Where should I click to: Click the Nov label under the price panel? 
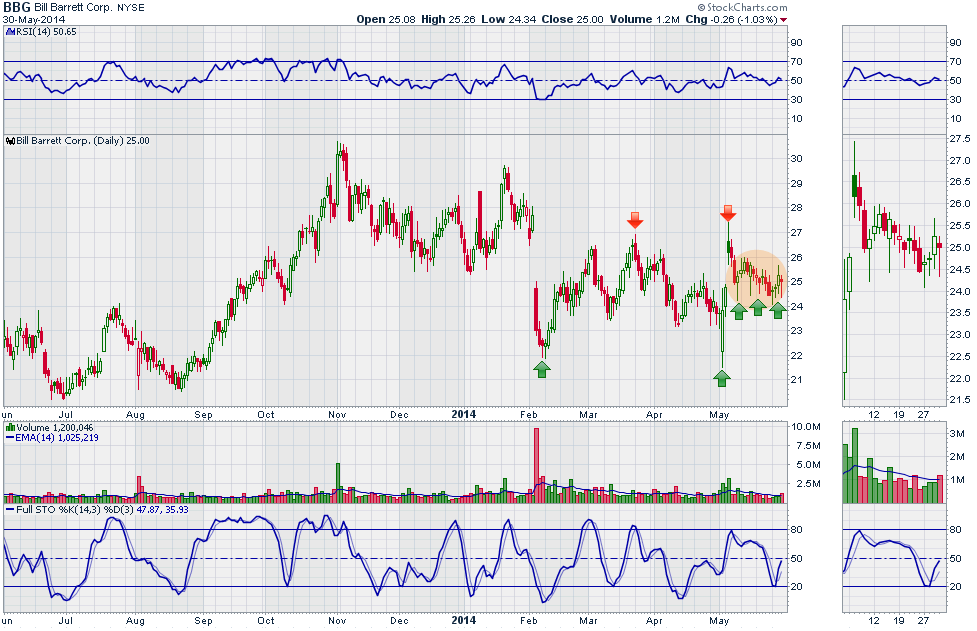pyautogui.click(x=337, y=414)
